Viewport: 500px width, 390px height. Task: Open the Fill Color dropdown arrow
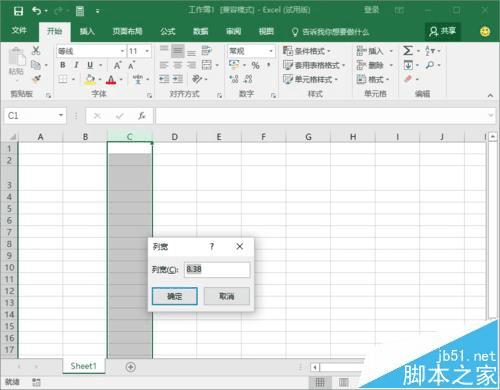[x=100, y=79]
